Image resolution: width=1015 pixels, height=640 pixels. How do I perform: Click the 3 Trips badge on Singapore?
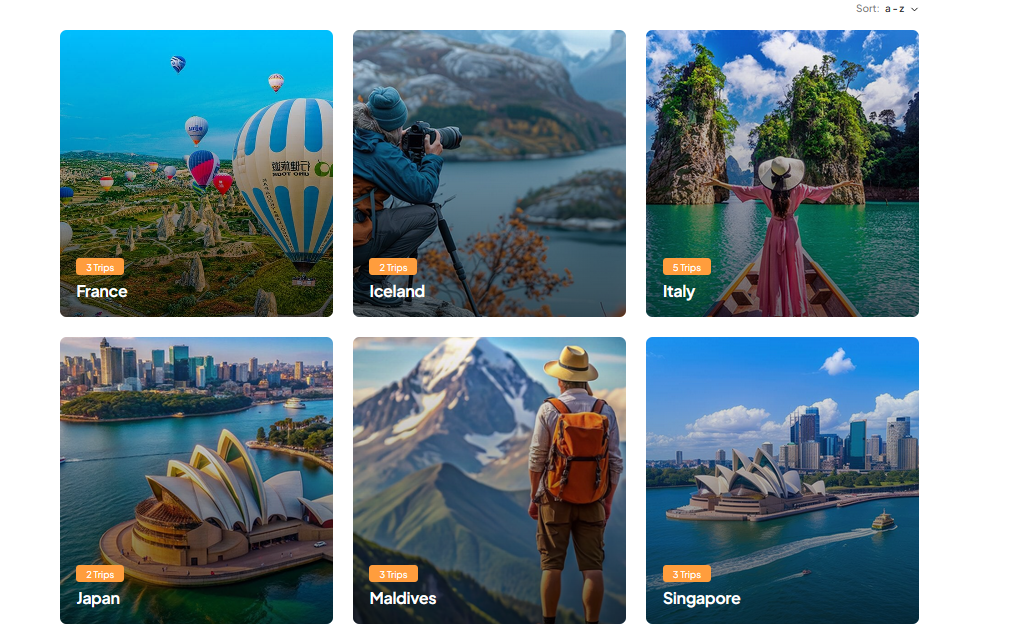point(686,574)
